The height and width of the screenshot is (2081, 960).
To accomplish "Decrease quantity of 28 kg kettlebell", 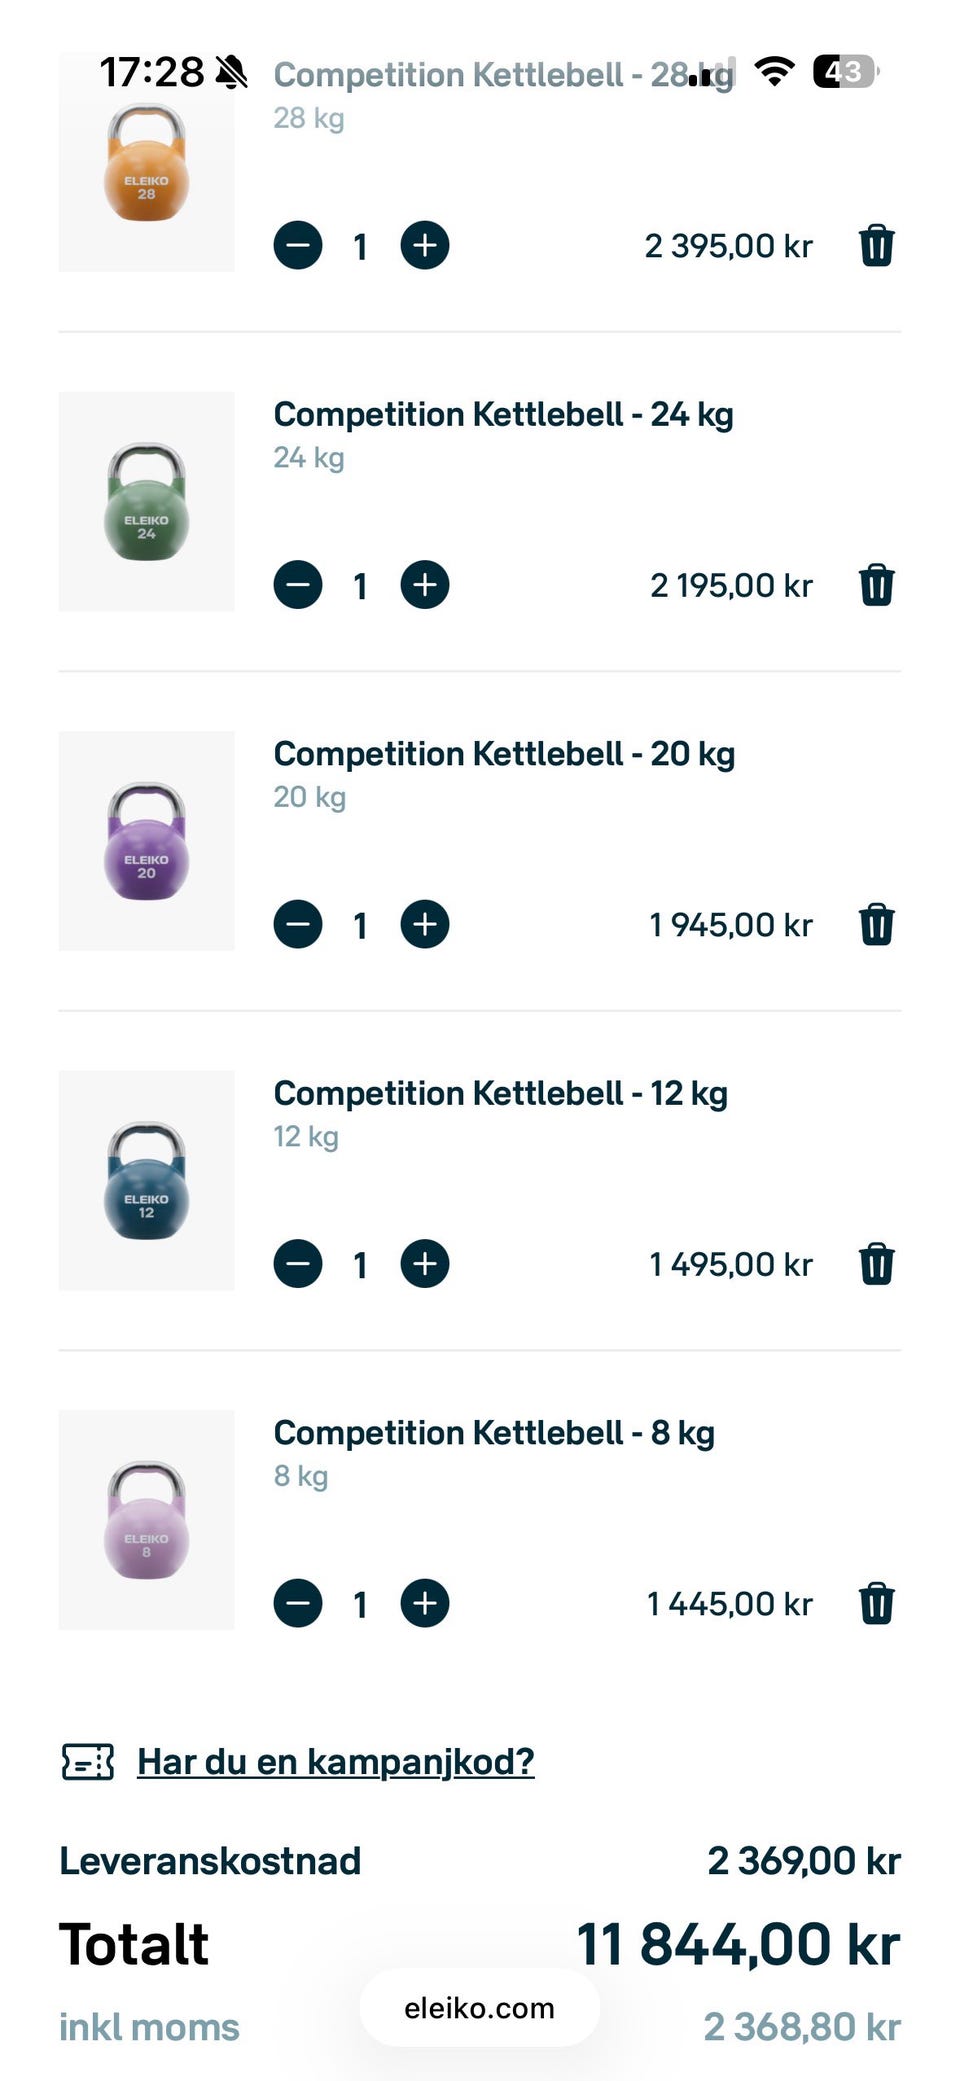I will (298, 246).
